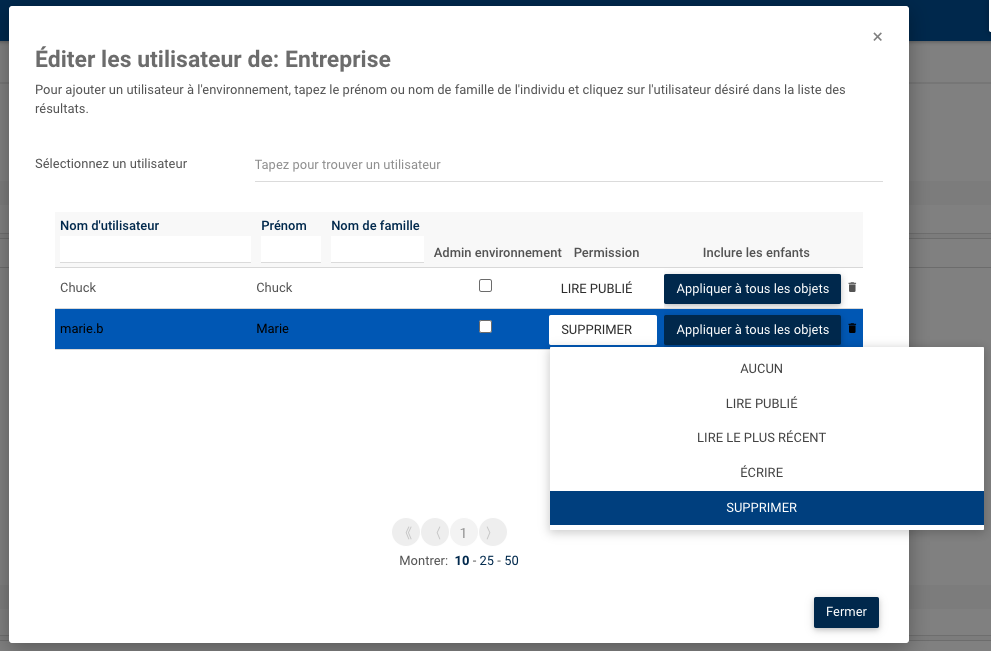Choose ÉCRIRE permission option
This screenshot has height=651, width=991.
click(x=761, y=473)
